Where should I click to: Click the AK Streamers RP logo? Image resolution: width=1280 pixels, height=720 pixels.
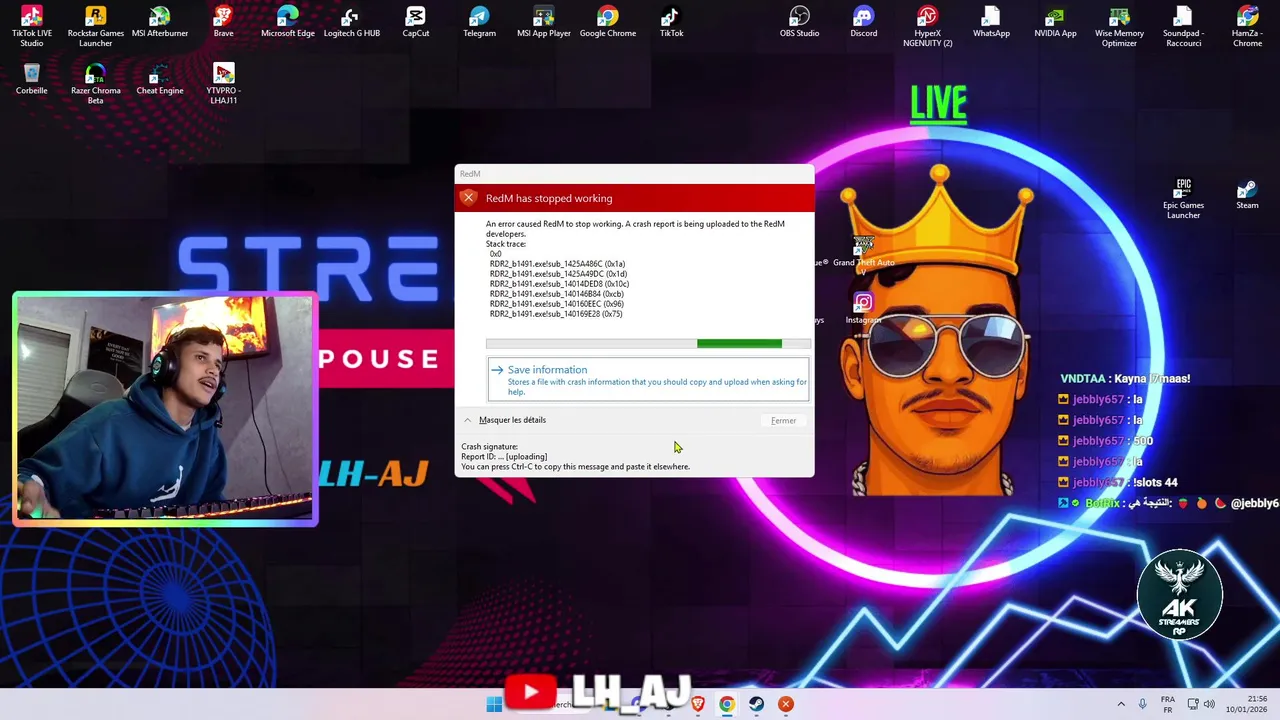[x=1180, y=594]
